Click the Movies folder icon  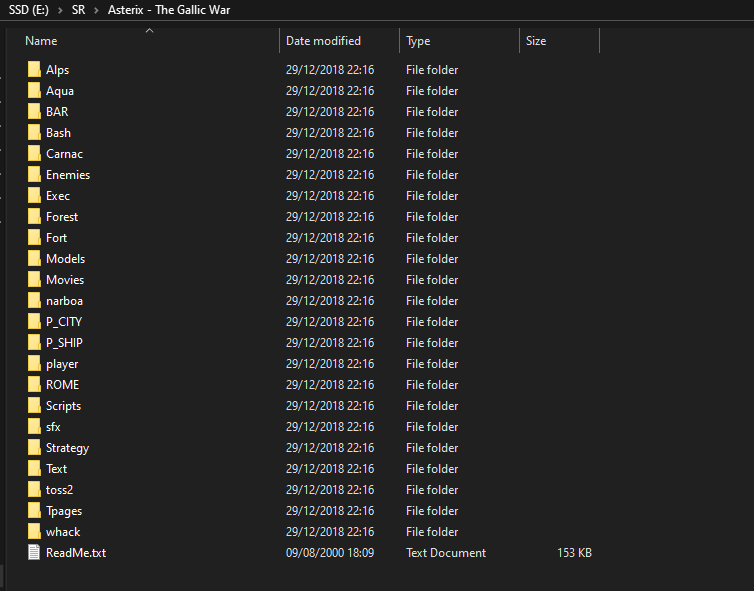pyautogui.click(x=34, y=279)
